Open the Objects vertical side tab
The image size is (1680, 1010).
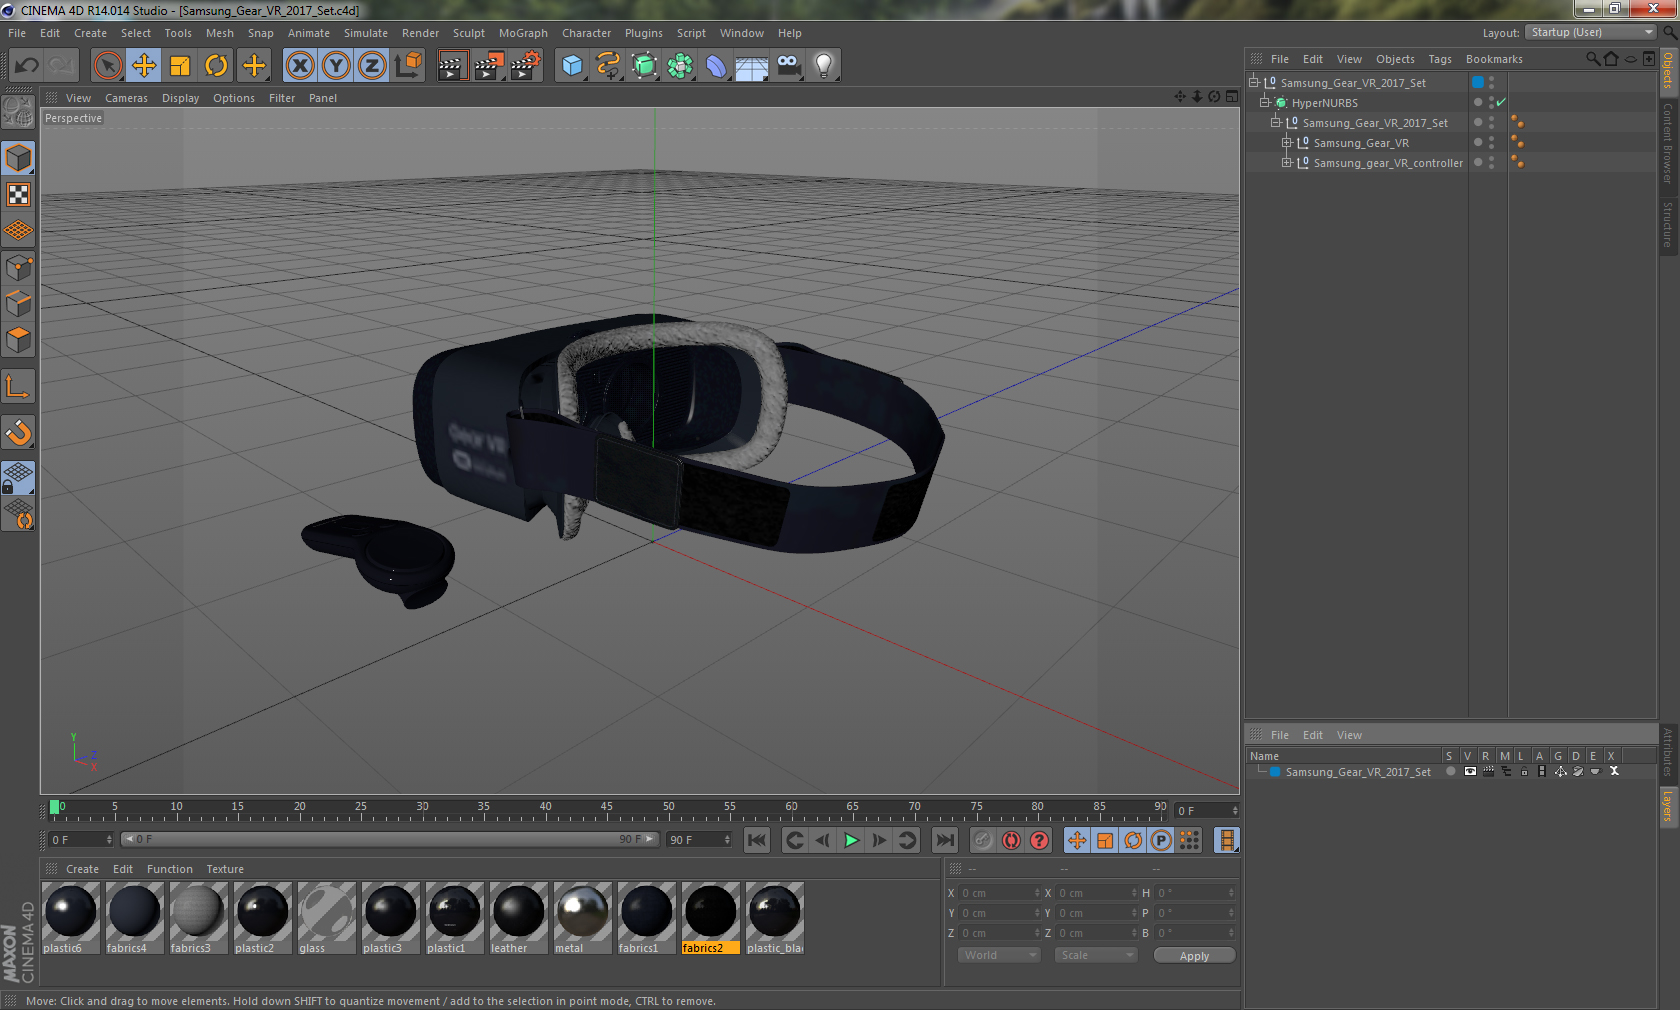1668,70
